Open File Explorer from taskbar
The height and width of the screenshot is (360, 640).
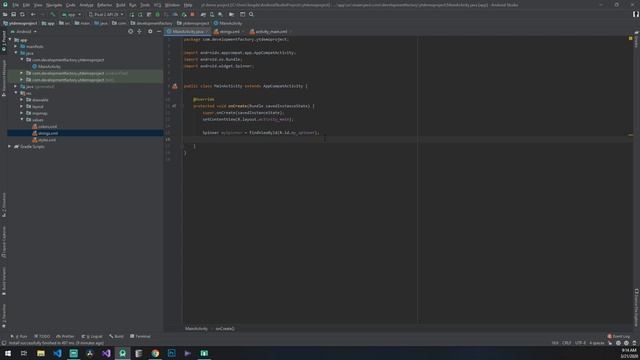pyautogui.click(x=41, y=353)
